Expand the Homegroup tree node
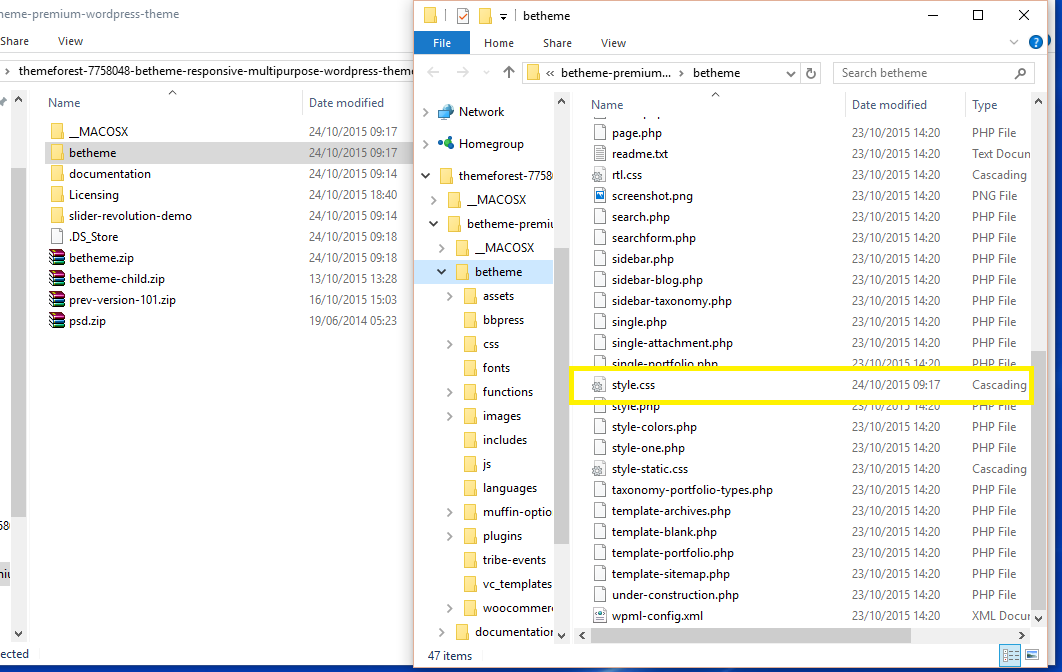 coord(425,144)
